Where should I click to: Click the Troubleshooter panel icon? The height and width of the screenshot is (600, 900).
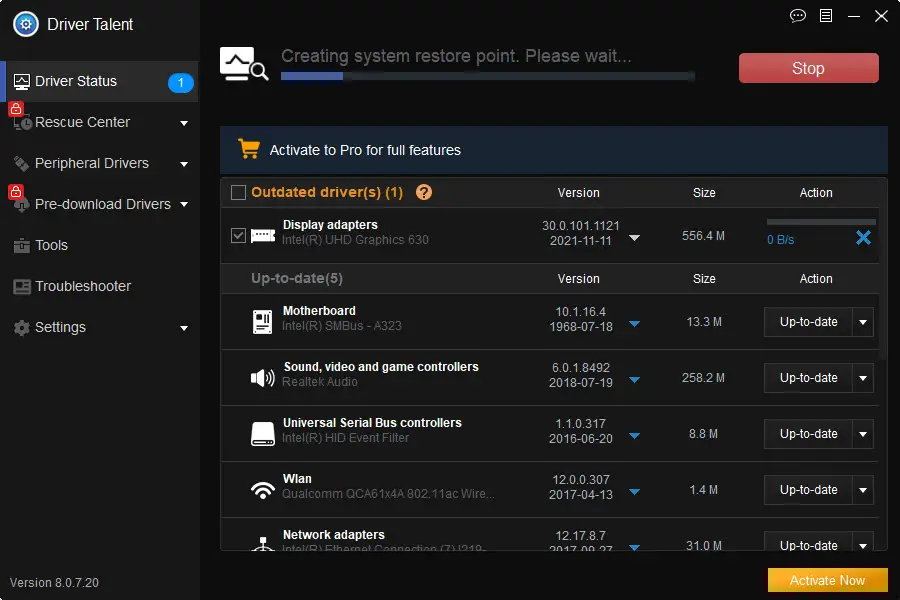tap(22, 287)
